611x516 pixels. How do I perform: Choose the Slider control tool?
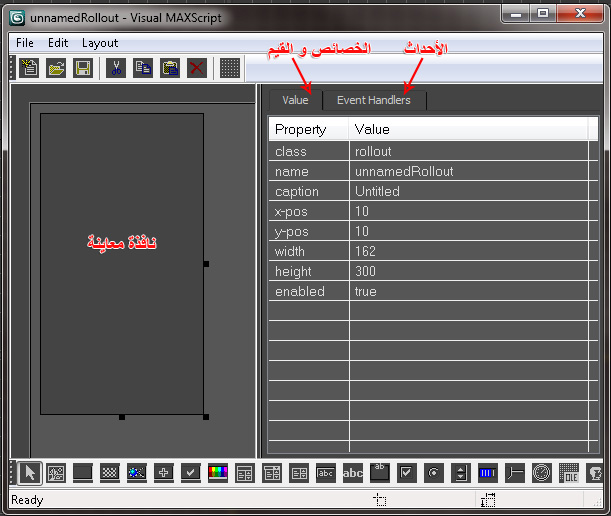tap(515, 473)
